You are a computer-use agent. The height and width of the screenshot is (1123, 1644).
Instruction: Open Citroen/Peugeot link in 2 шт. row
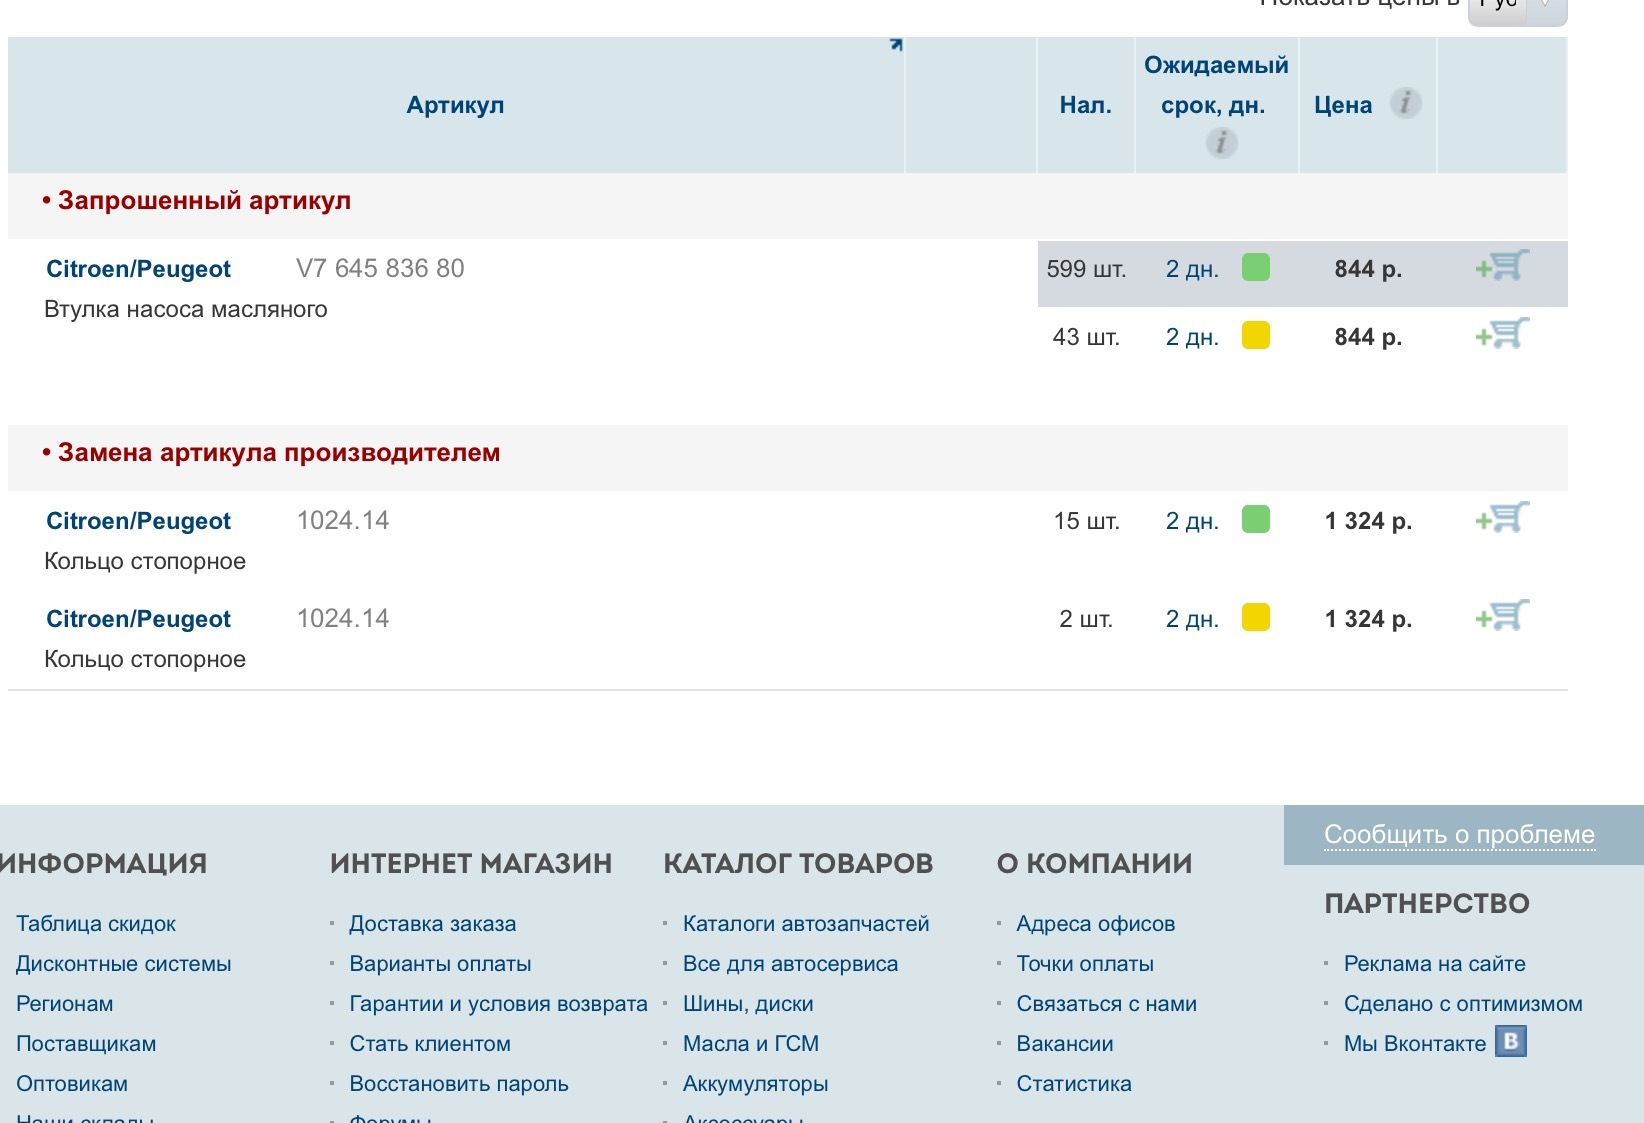[138, 619]
